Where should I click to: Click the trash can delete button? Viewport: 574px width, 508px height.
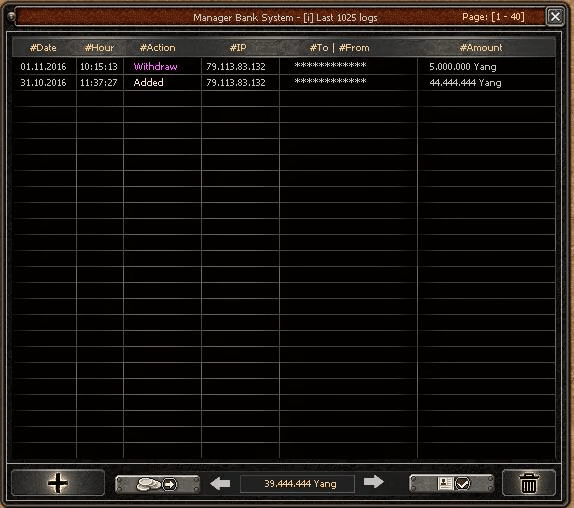[529, 483]
